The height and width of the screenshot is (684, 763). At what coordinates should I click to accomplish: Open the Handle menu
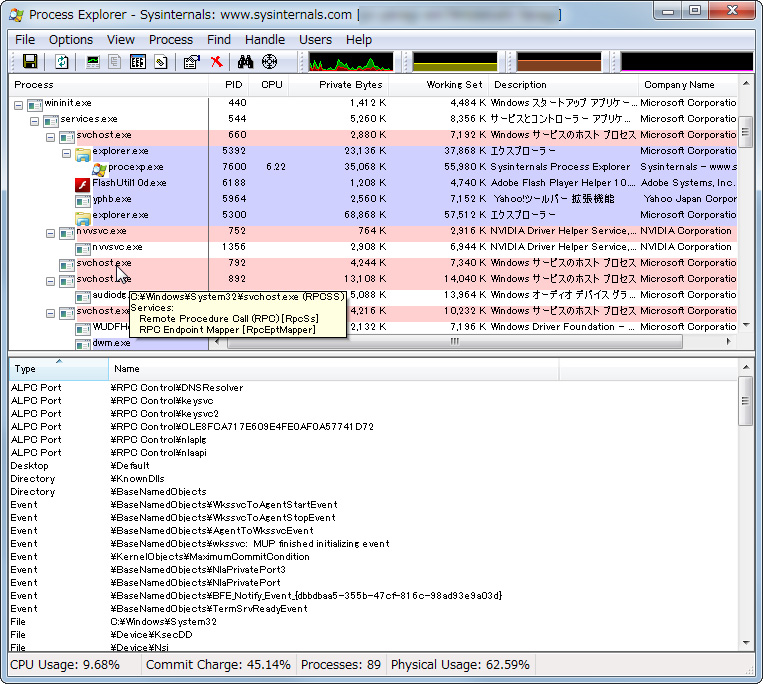click(x=265, y=39)
